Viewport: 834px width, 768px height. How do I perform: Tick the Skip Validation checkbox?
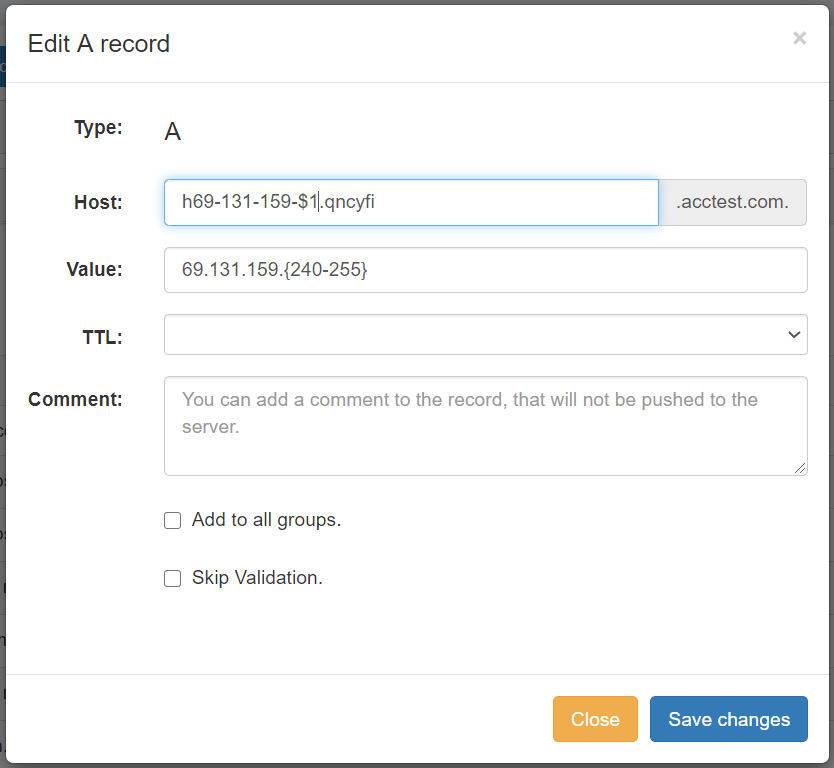(173, 579)
